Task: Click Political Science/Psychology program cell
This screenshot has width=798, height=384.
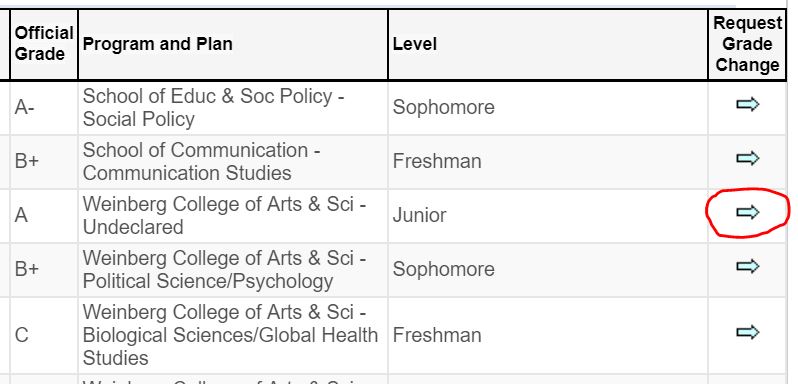Action: 233,270
